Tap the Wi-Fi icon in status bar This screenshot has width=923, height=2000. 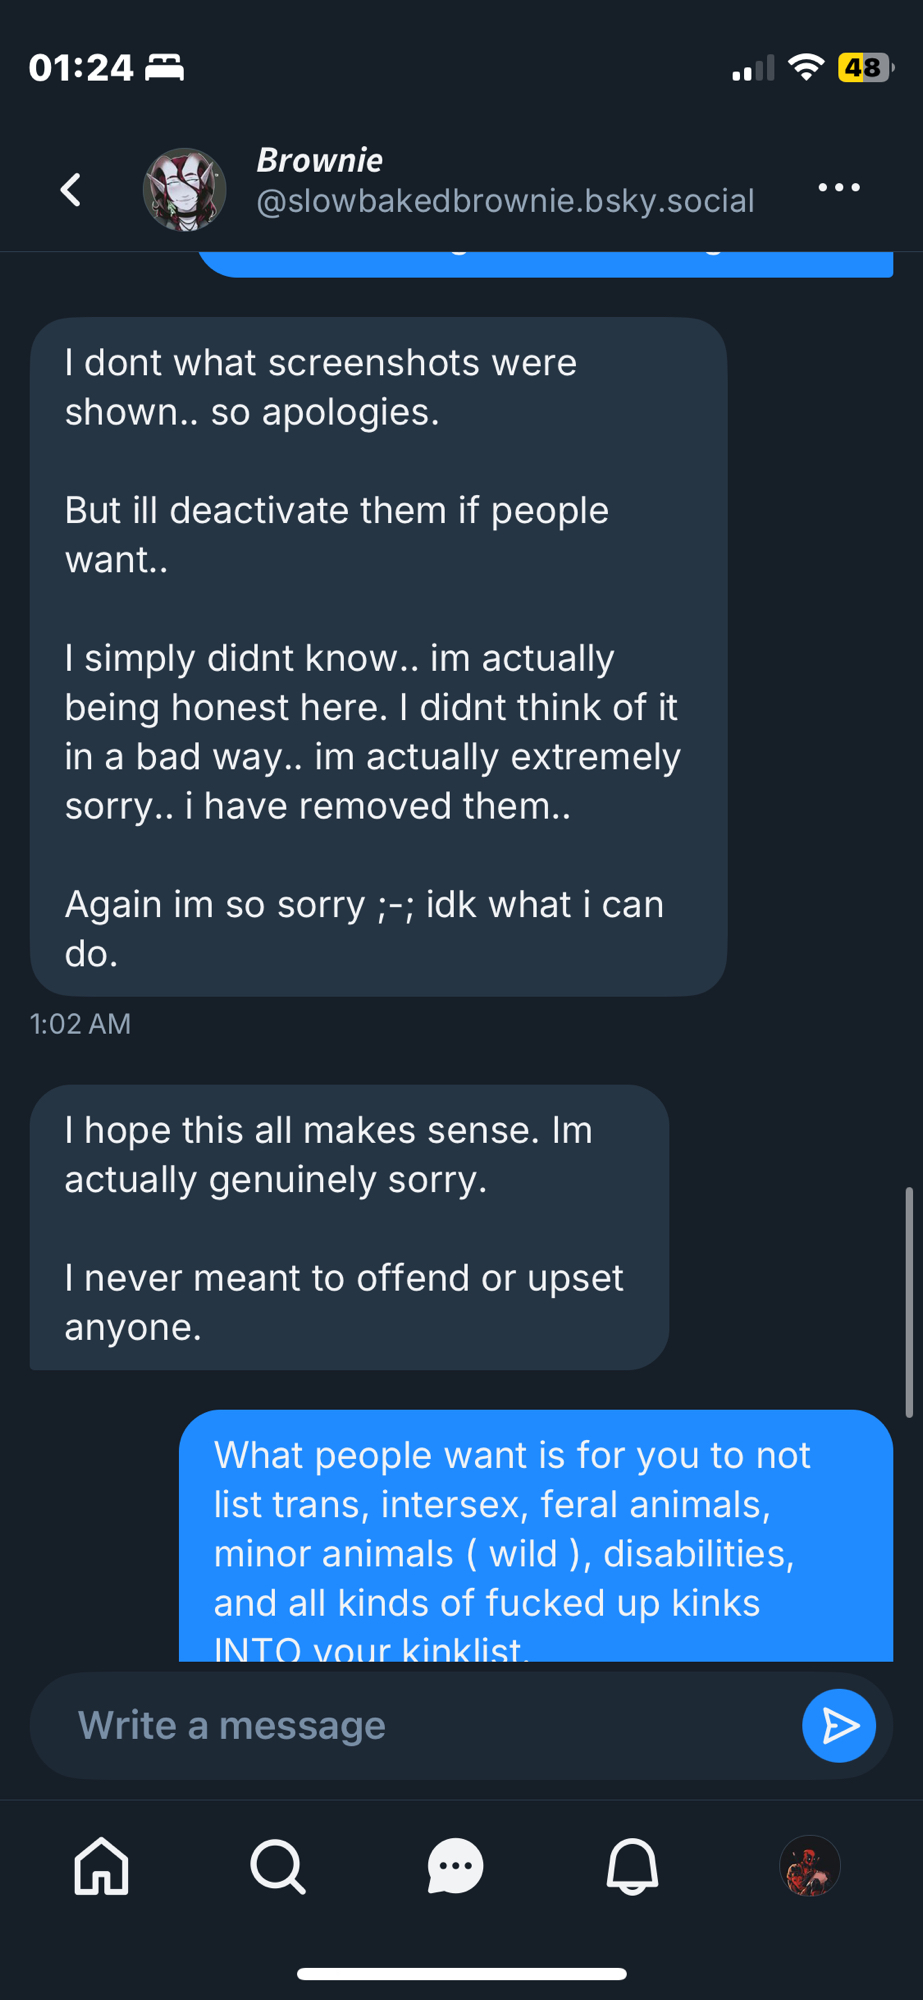point(805,67)
